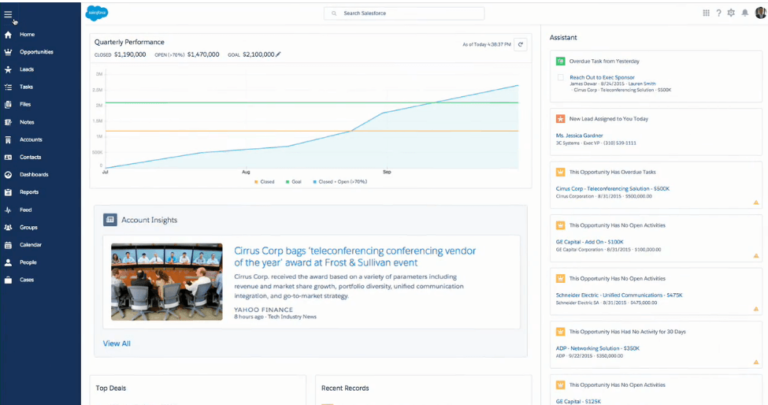Click the Yahoo Finance source label
This screenshot has height=405, width=768.
tap(264, 310)
